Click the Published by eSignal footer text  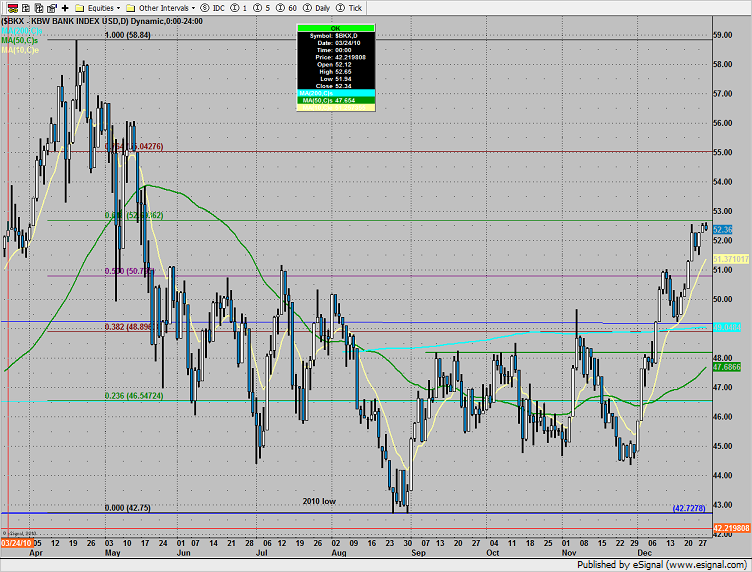[661, 565]
